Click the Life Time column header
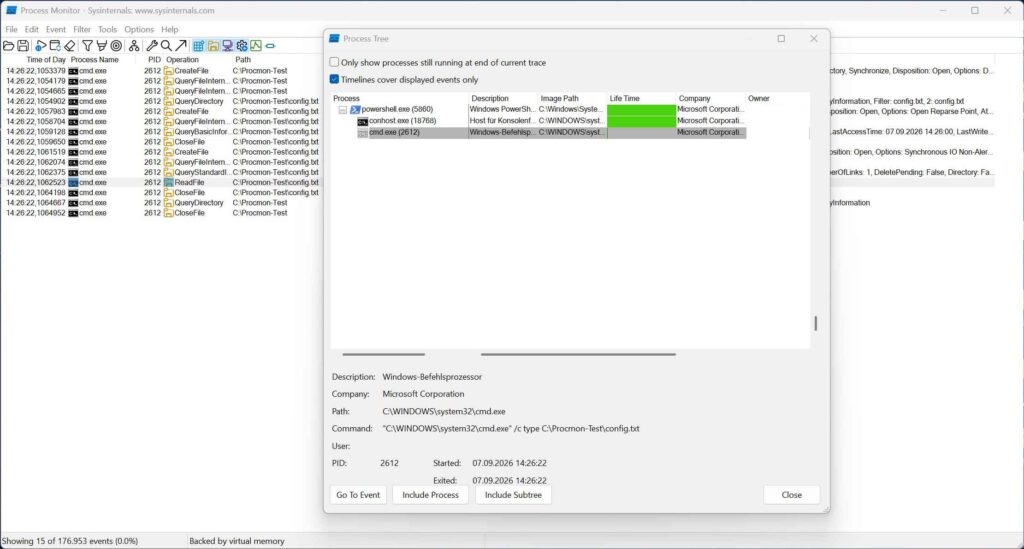 pos(641,99)
